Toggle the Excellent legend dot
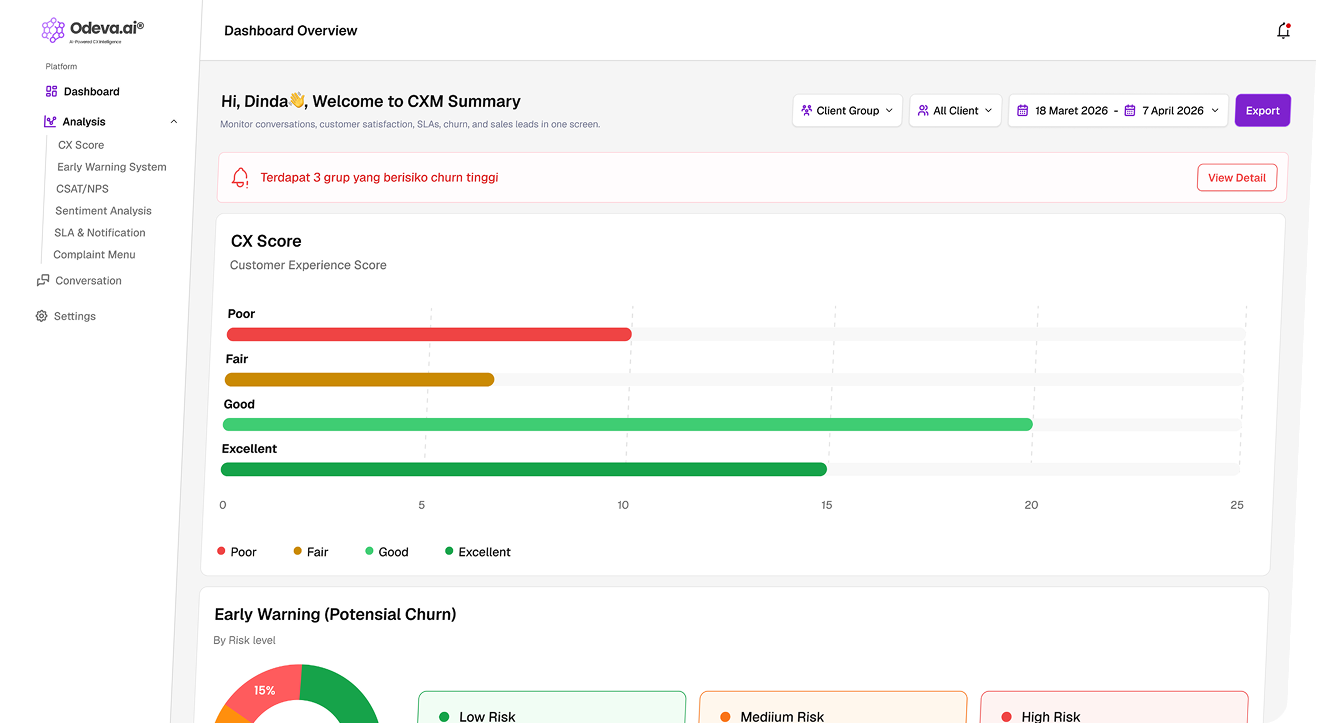This screenshot has width=1319, height=724. [449, 551]
